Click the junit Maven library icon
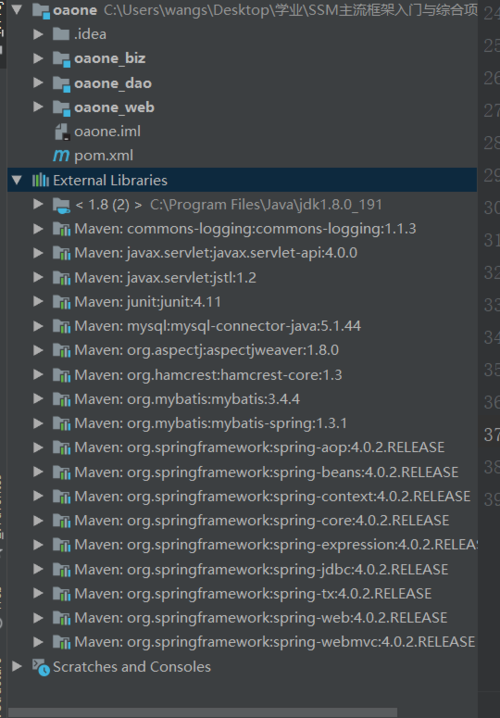This screenshot has height=718, width=500. click(61, 302)
